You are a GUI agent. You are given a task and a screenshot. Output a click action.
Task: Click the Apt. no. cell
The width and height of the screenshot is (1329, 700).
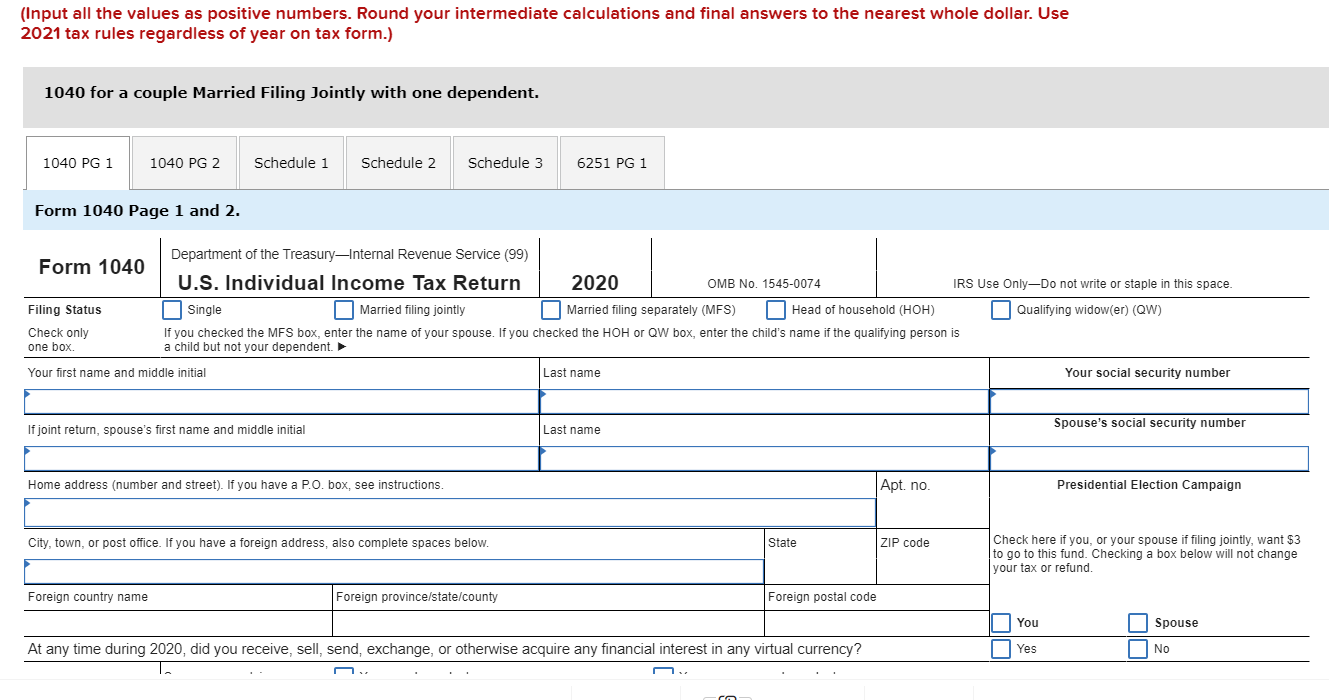click(933, 500)
